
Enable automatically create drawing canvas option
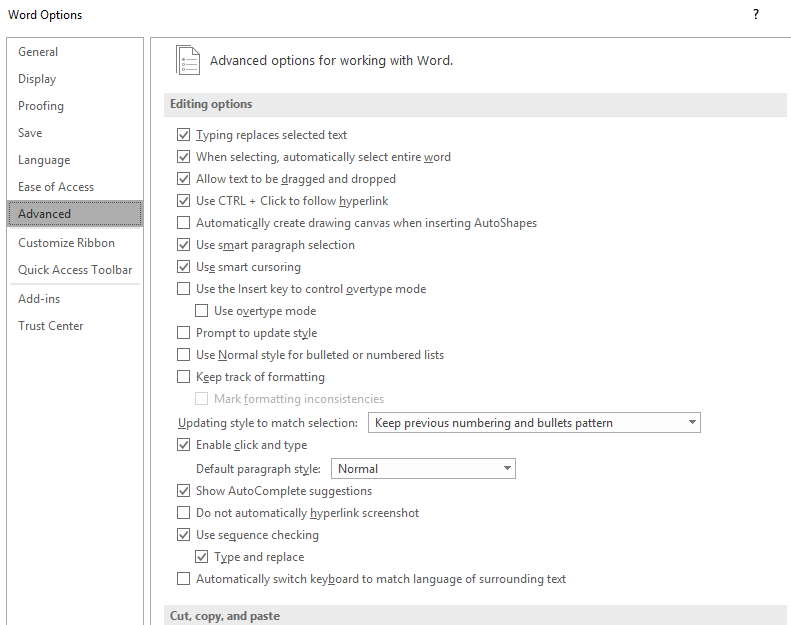(x=184, y=223)
